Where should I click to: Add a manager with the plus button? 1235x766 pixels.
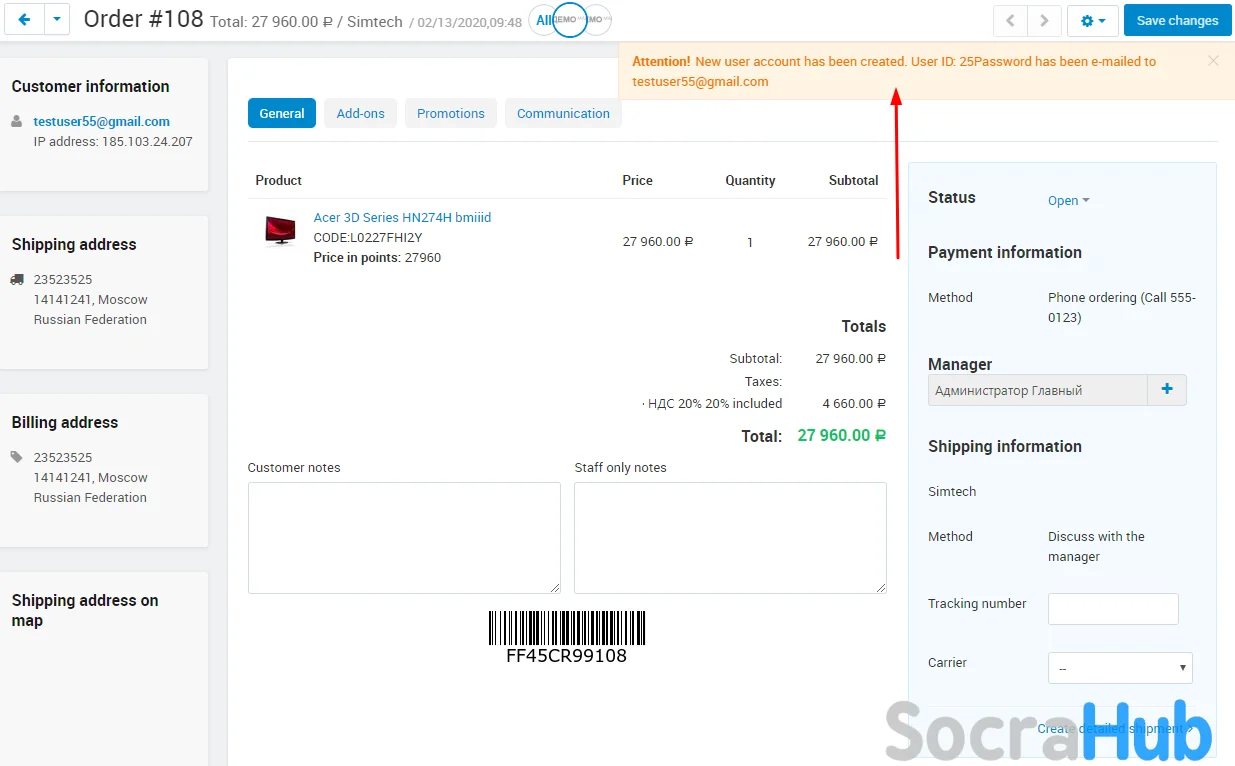(1167, 390)
